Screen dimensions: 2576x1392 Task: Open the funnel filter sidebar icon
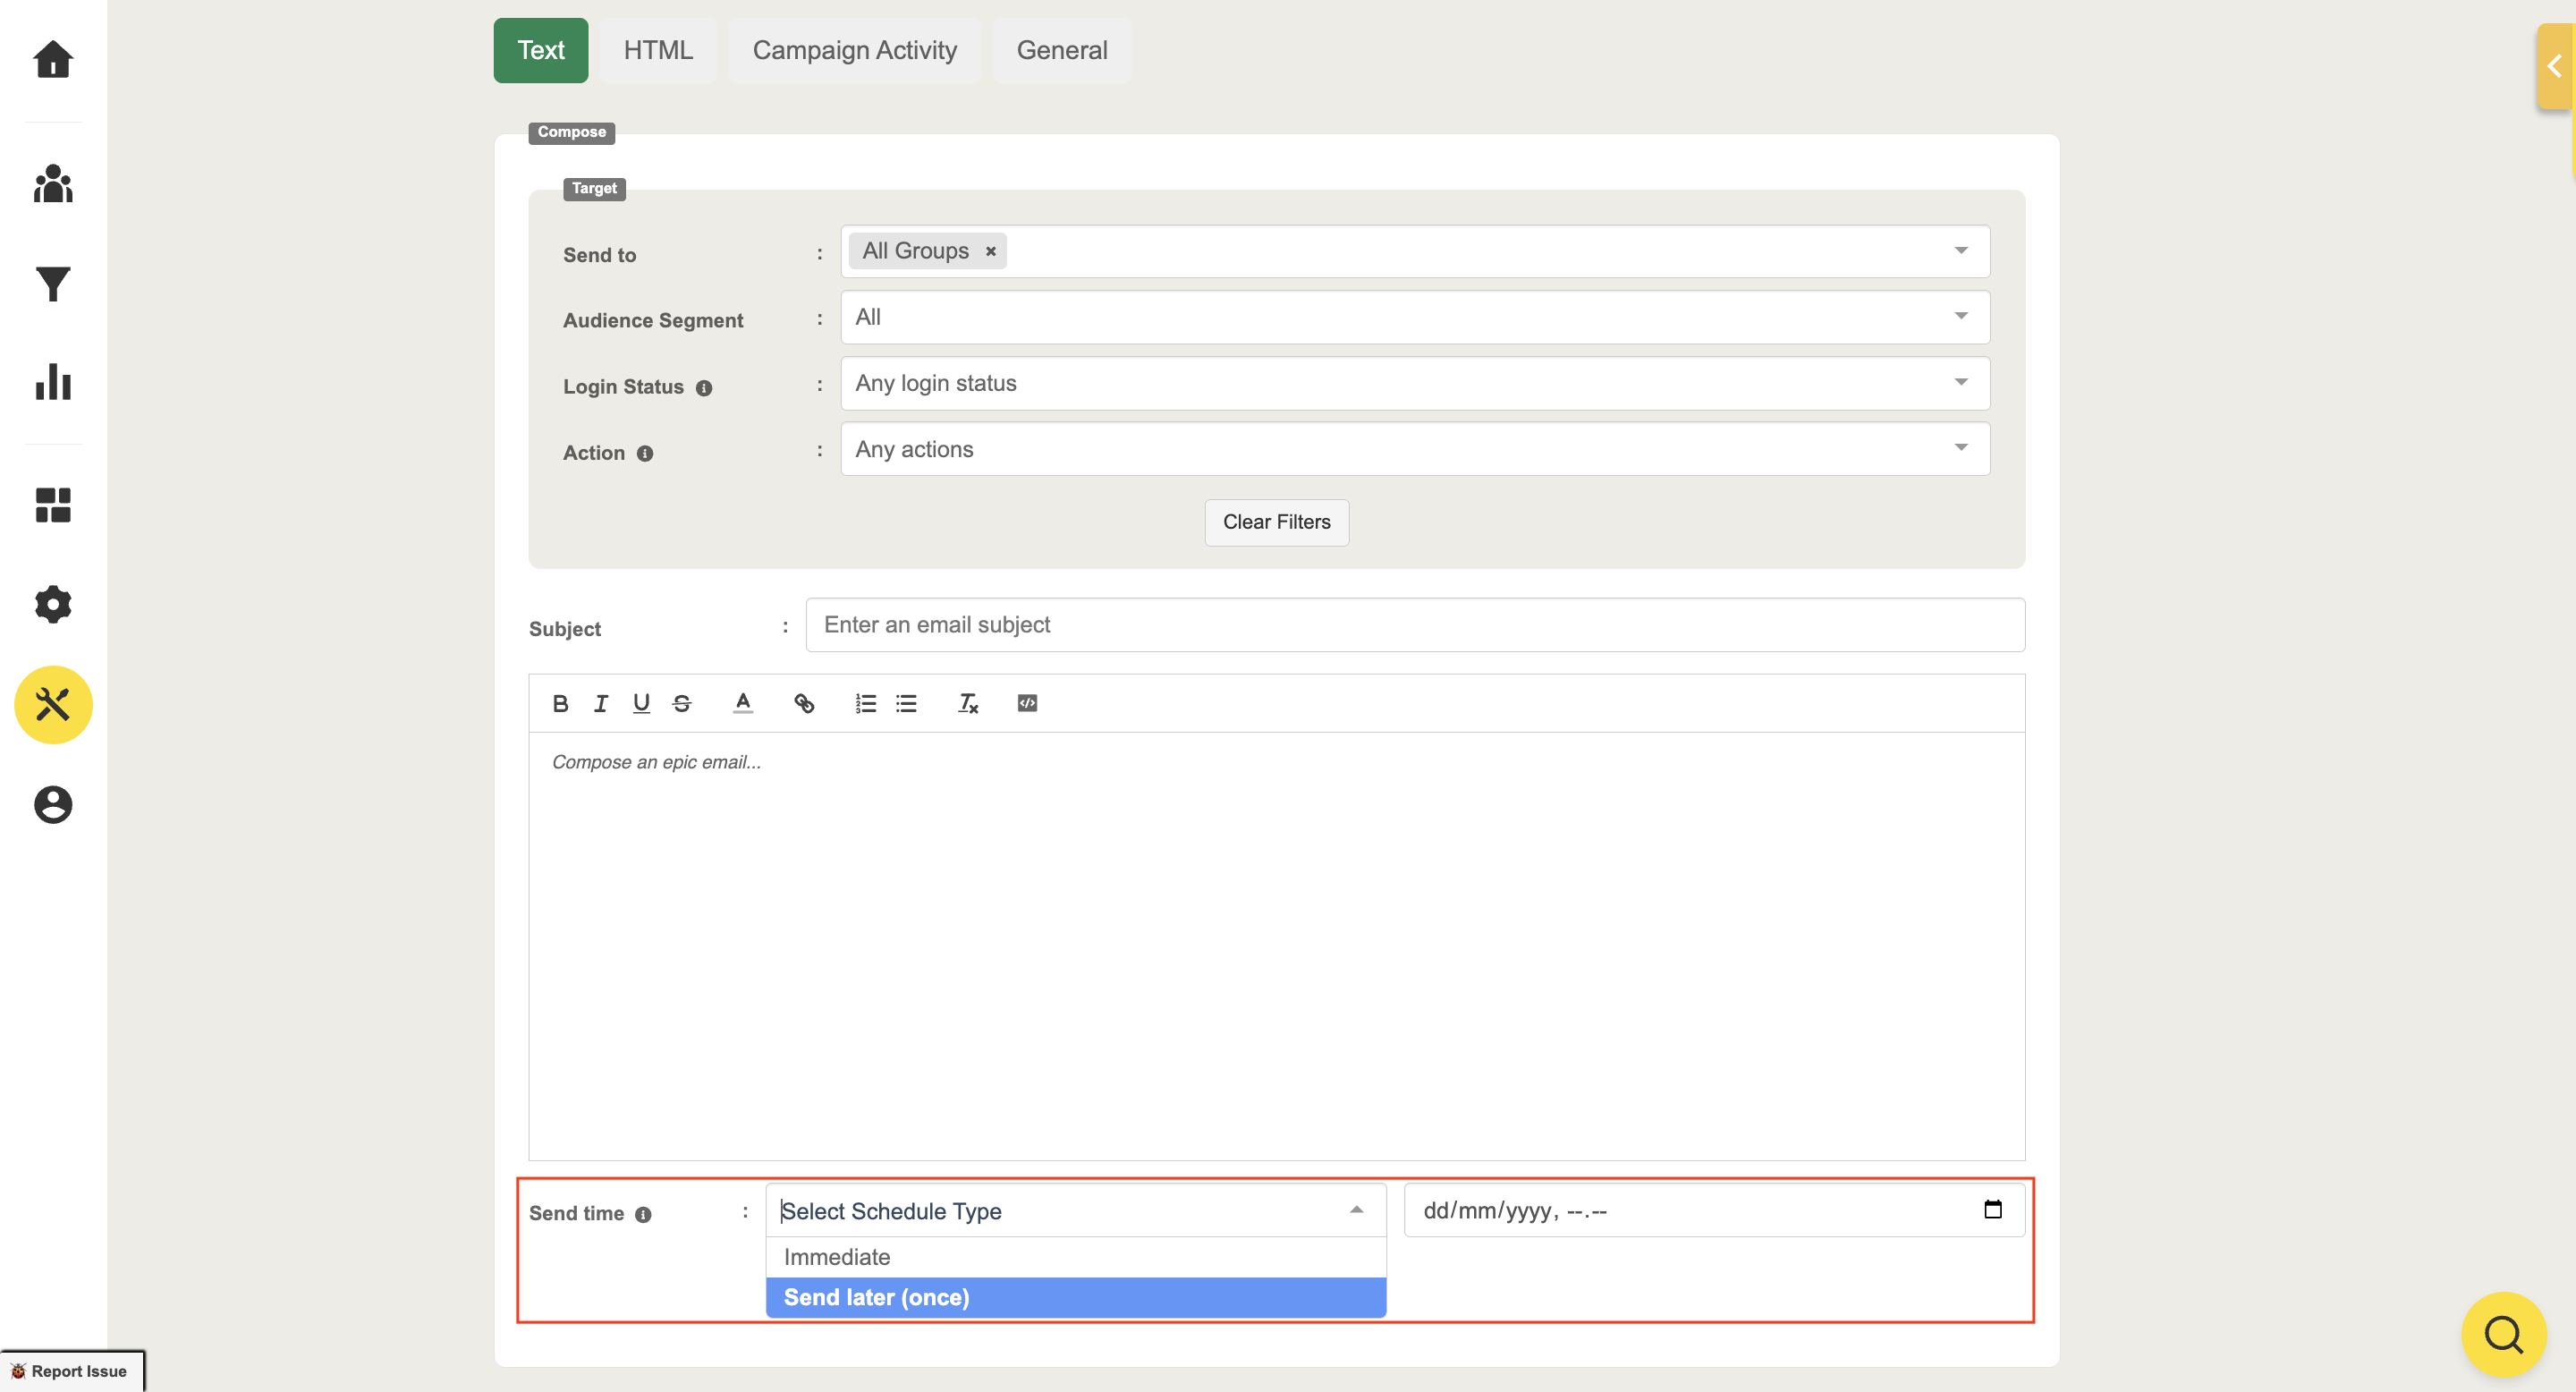tap(53, 285)
